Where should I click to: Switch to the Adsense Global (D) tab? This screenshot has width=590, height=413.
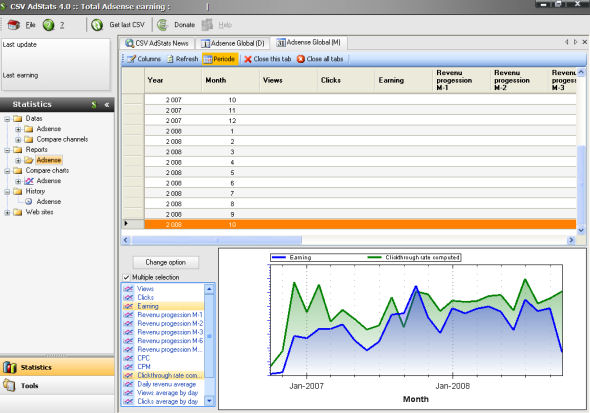[x=233, y=44]
